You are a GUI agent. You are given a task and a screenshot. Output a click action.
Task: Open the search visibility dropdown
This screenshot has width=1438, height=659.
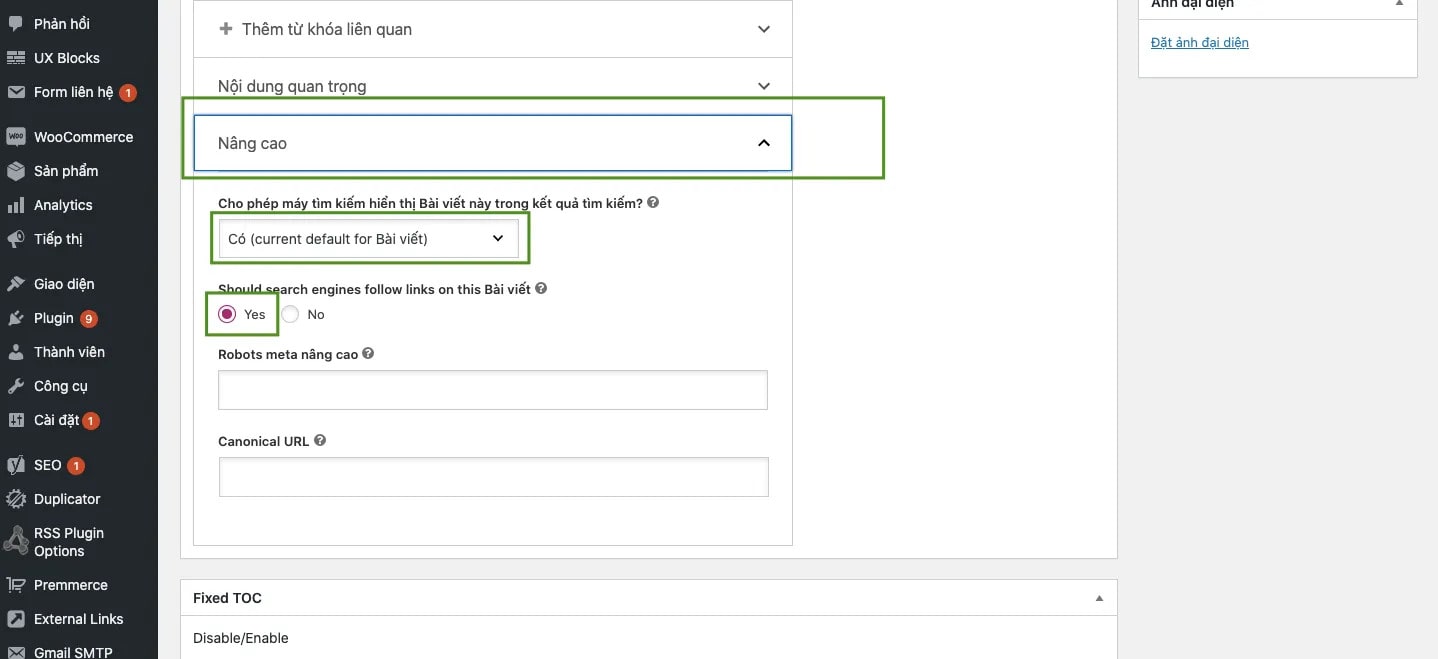point(368,239)
